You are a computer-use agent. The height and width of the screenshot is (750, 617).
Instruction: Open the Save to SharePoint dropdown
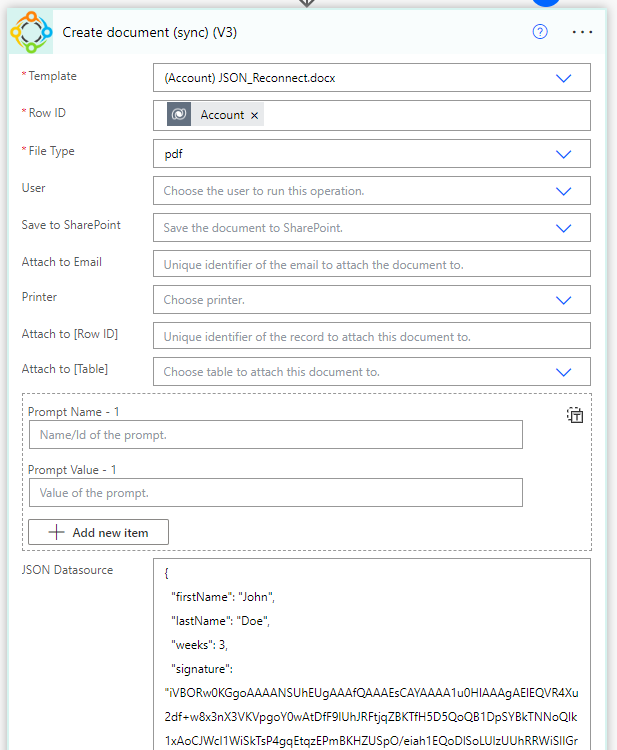pos(563,228)
